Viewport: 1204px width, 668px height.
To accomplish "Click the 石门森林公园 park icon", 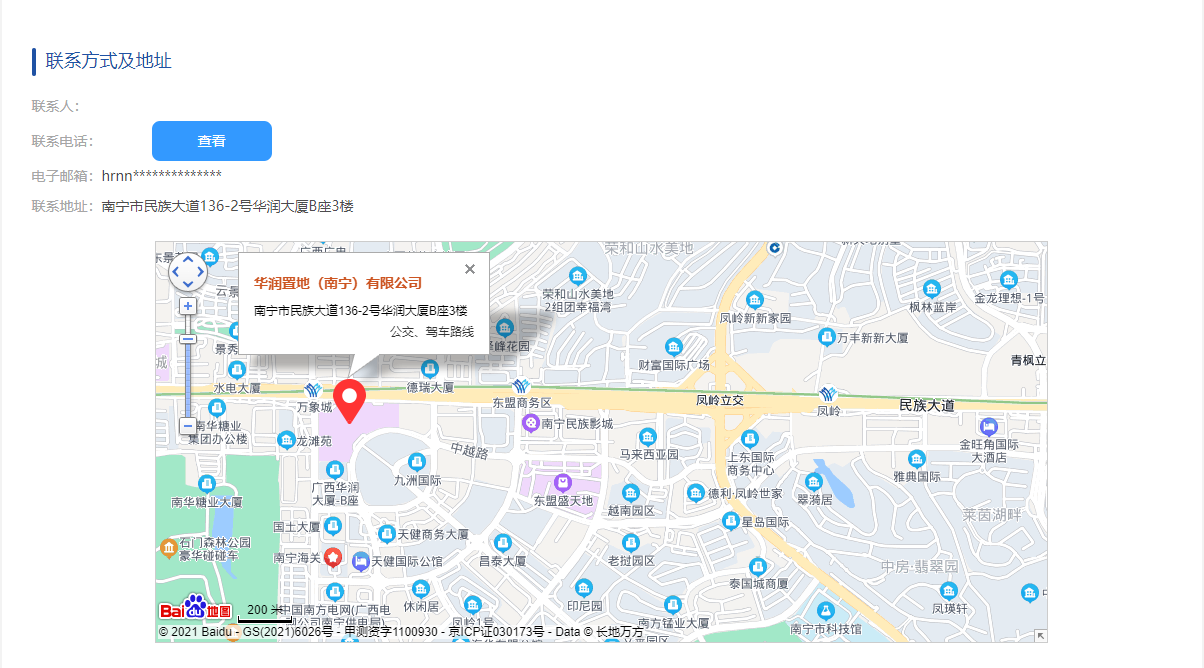I will (x=168, y=548).
